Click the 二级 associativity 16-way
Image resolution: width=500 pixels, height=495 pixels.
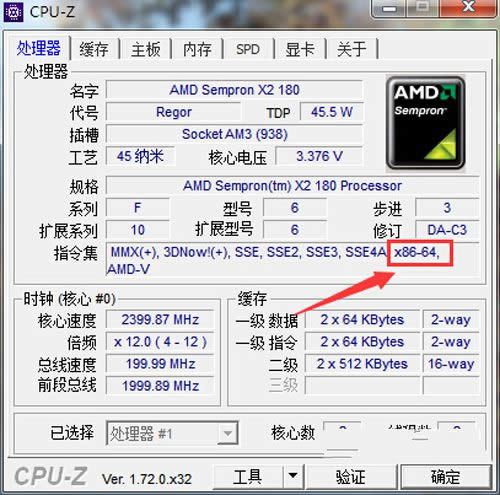pyautogui.click(x=451, y=364)
